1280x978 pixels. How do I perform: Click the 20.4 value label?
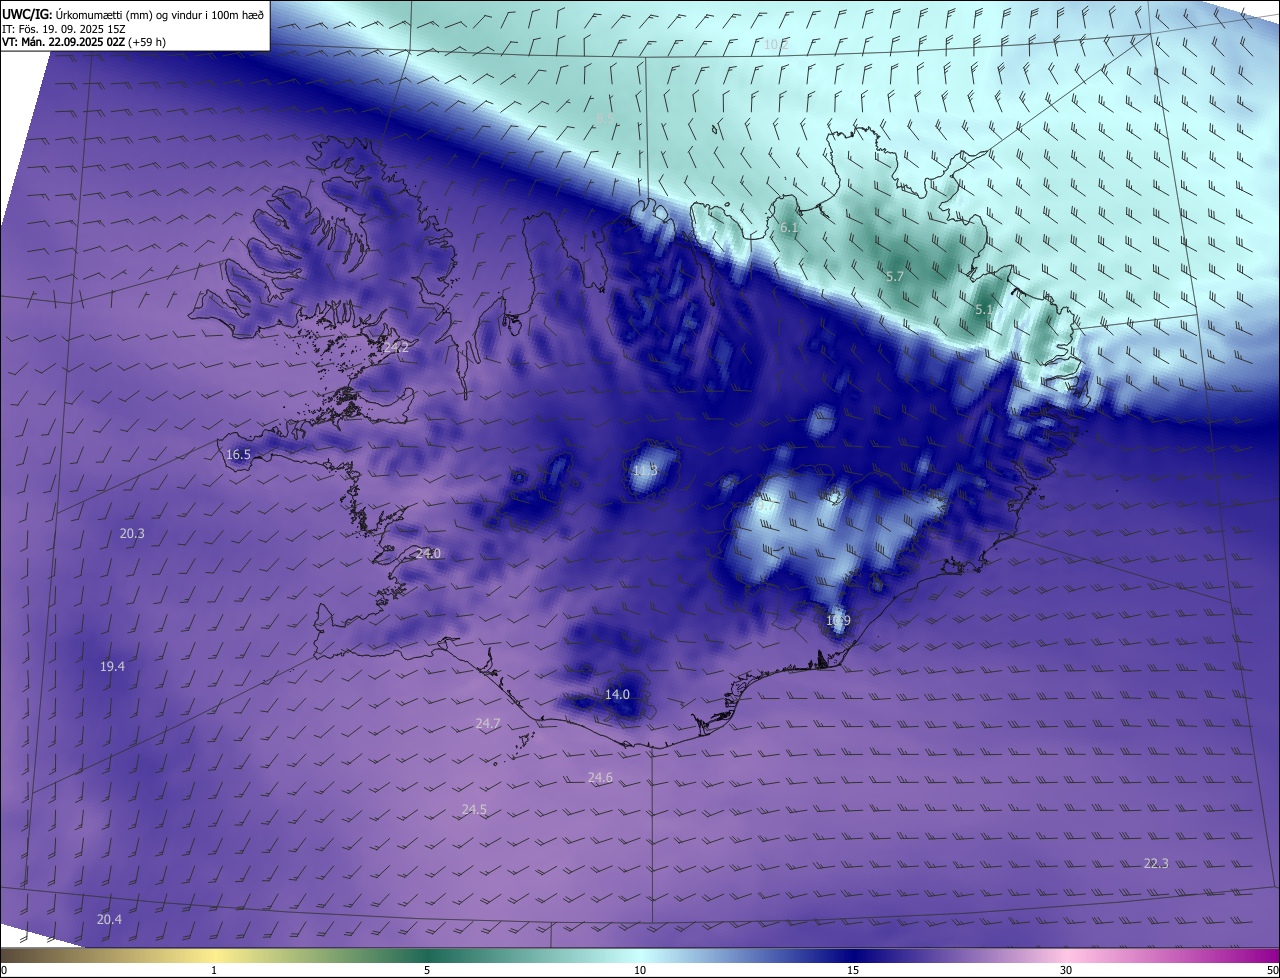point(109,919)
